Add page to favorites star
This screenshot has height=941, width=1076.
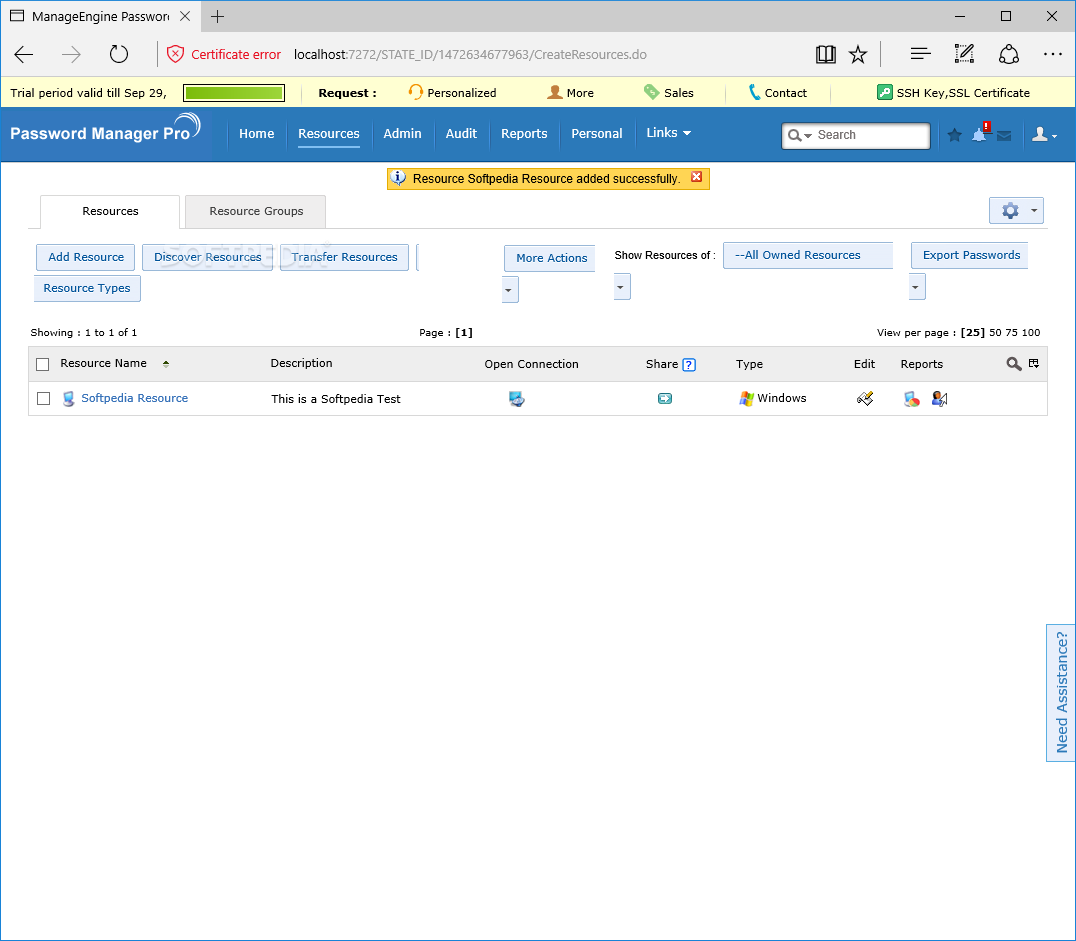858,54
